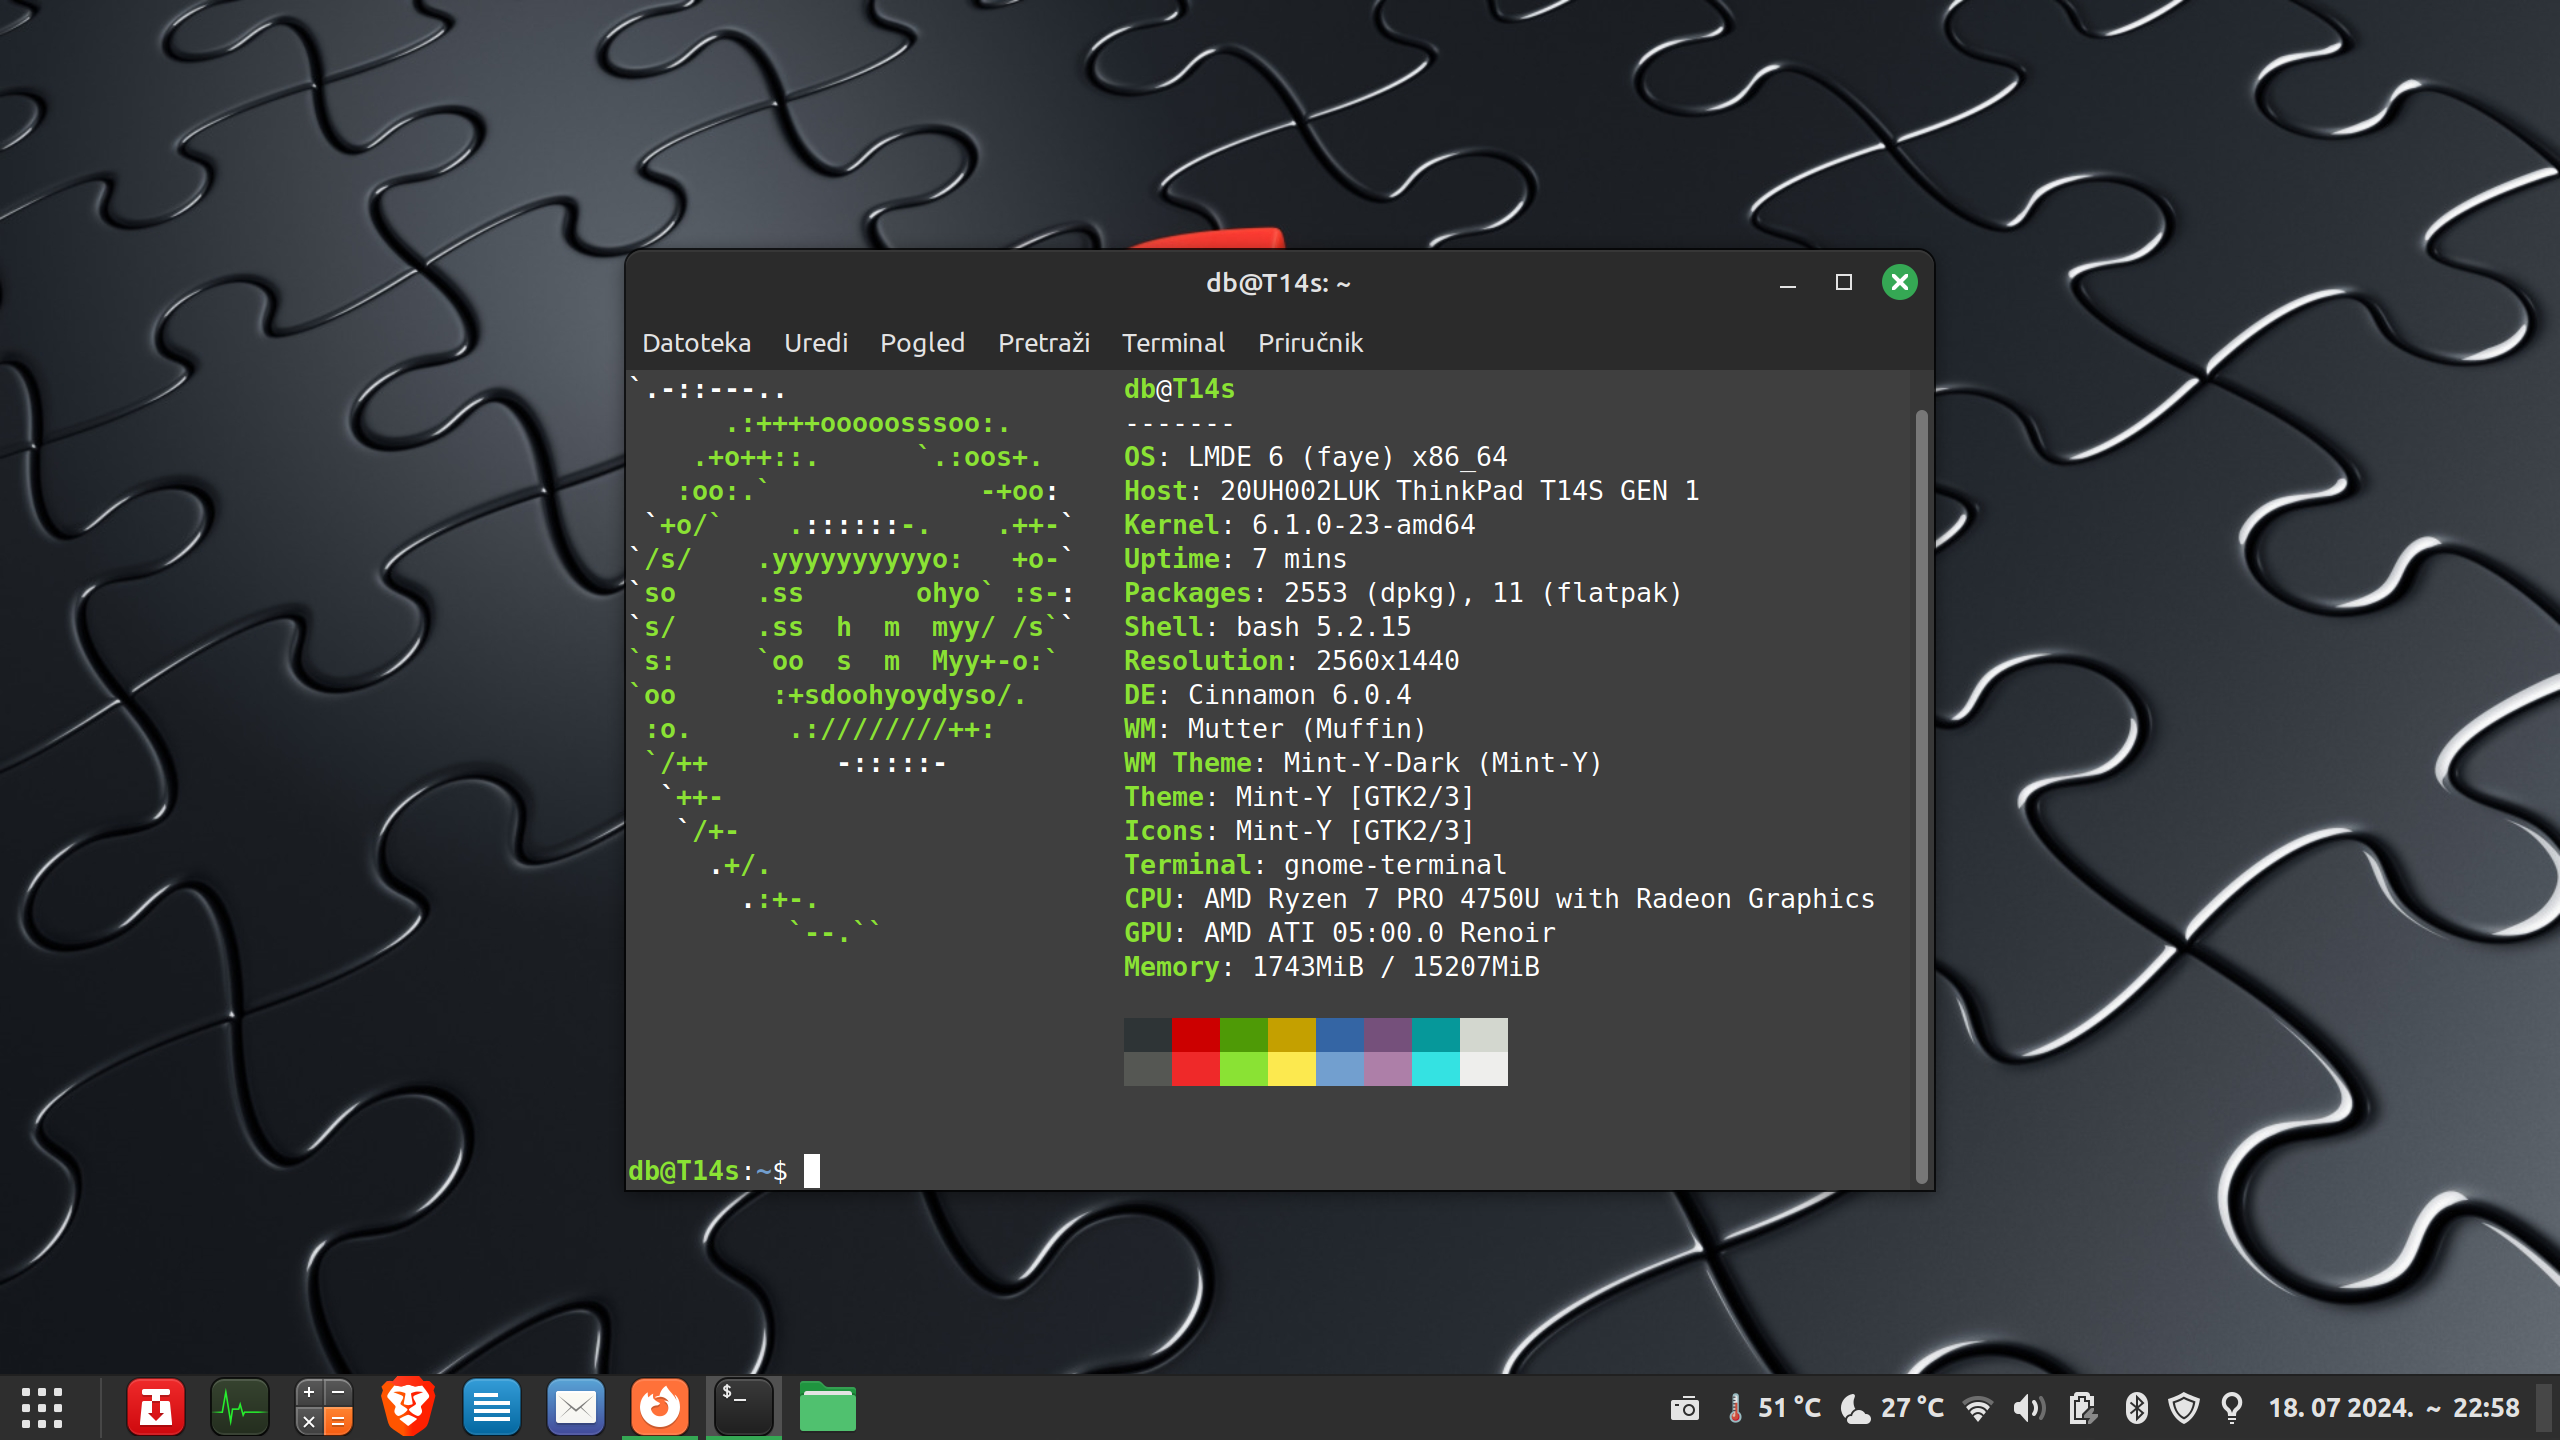This screenshot has width=2560, height=1440.
Task: Click the Packages: 2553 (dpkg) line
Action: tap(1403, 593)
